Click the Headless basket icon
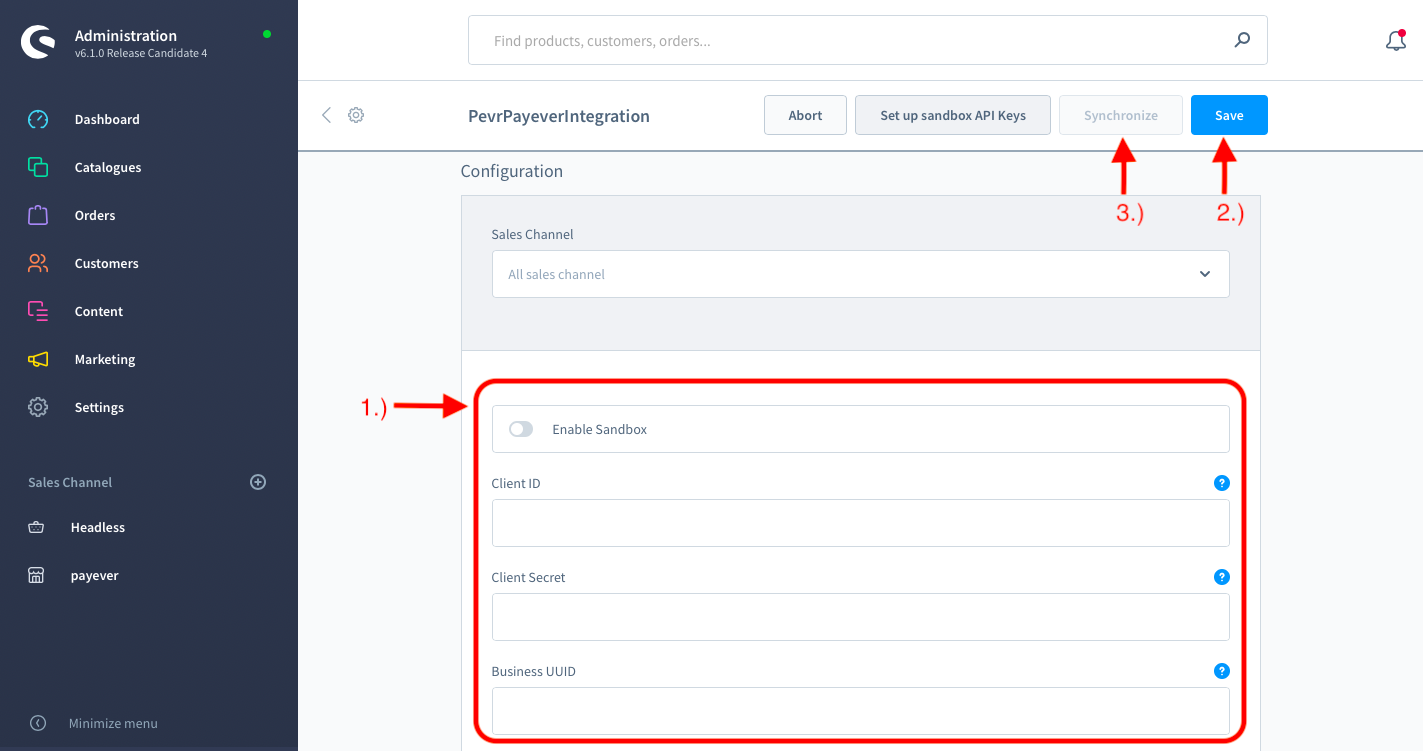The image size is (1423, 751). pos(36,527)
